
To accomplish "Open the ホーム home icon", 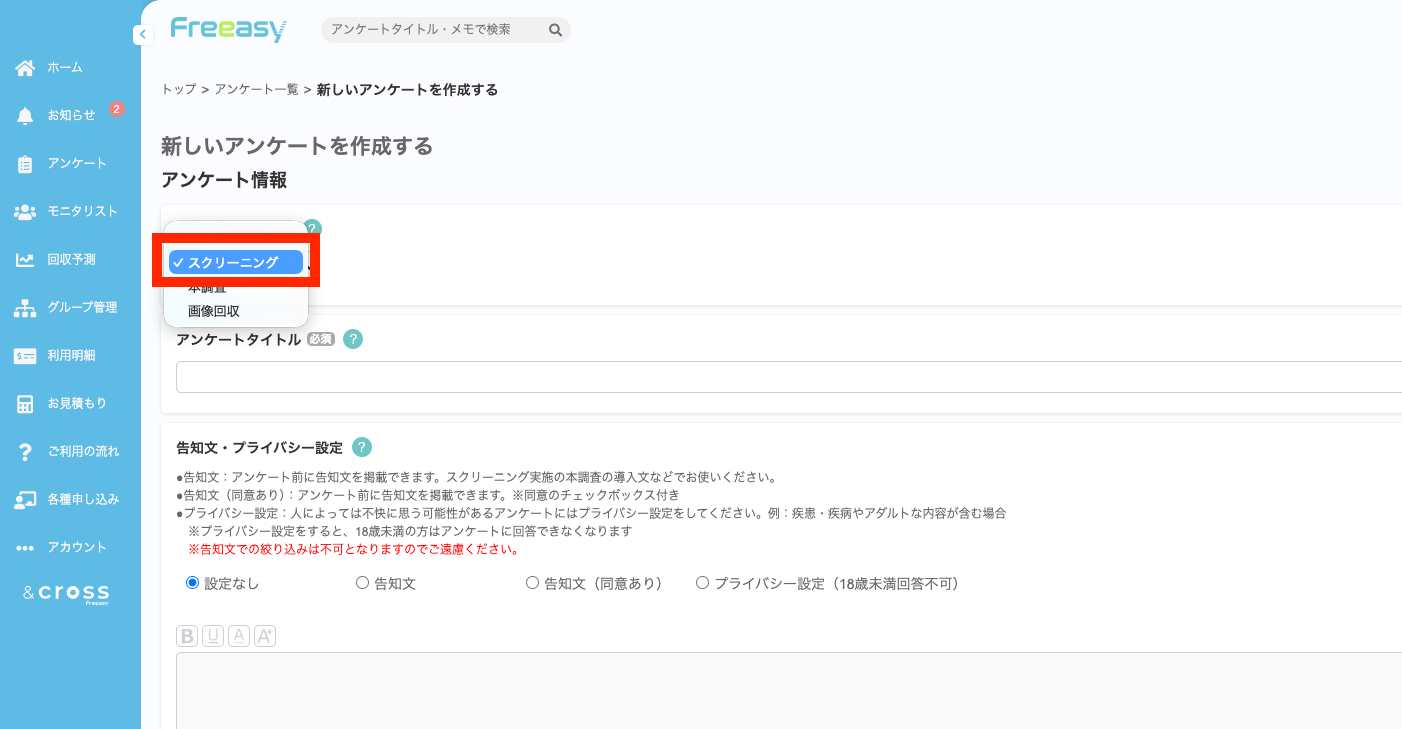I will [24, 67].
